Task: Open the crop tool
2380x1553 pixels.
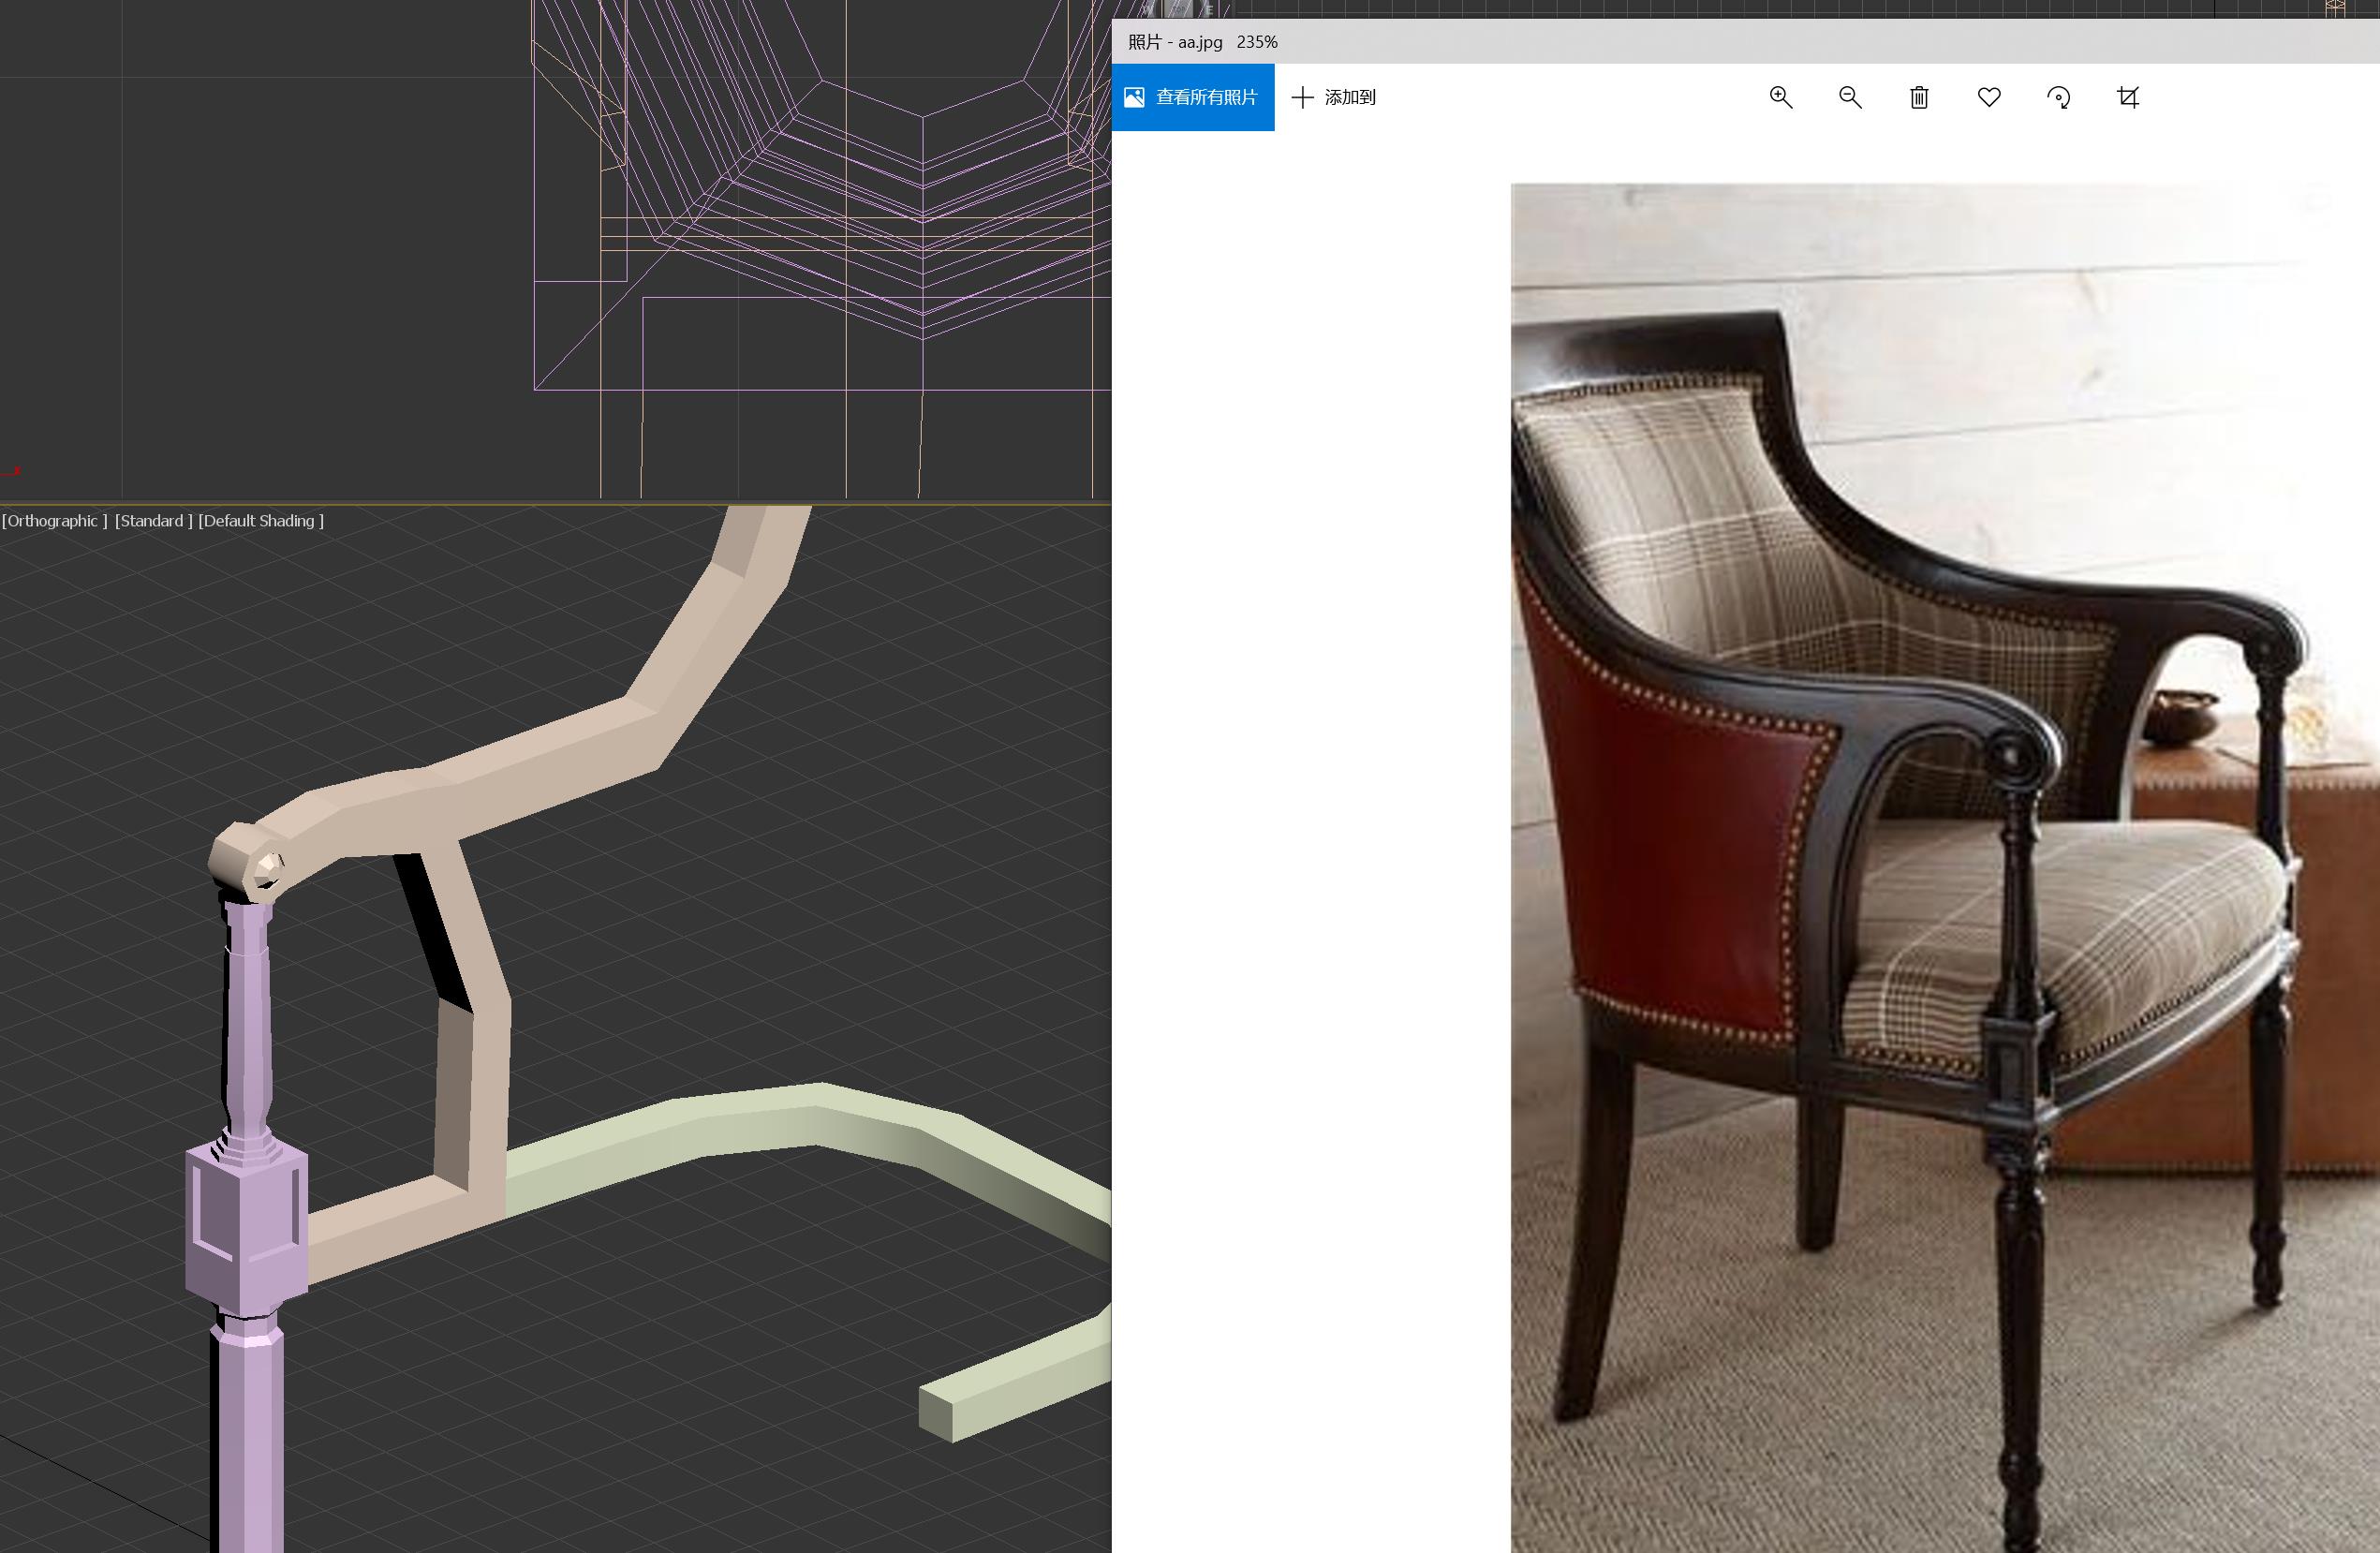Action: tap(2128, 97)
